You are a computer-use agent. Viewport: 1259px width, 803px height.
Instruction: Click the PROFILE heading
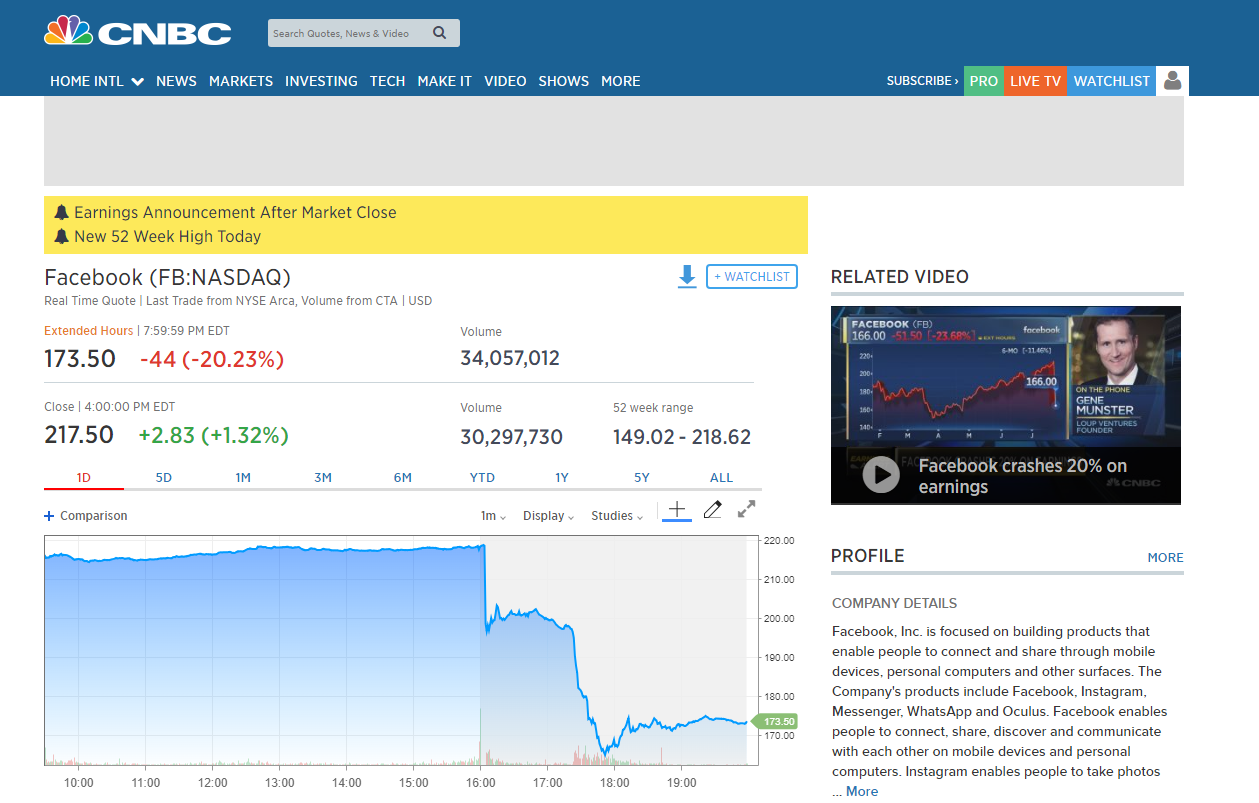click(867, 556)
